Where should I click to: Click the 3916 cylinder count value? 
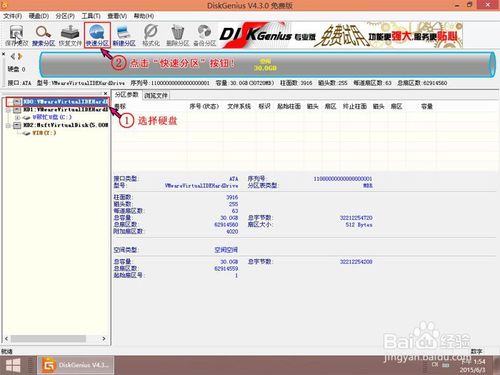[232, 197]
